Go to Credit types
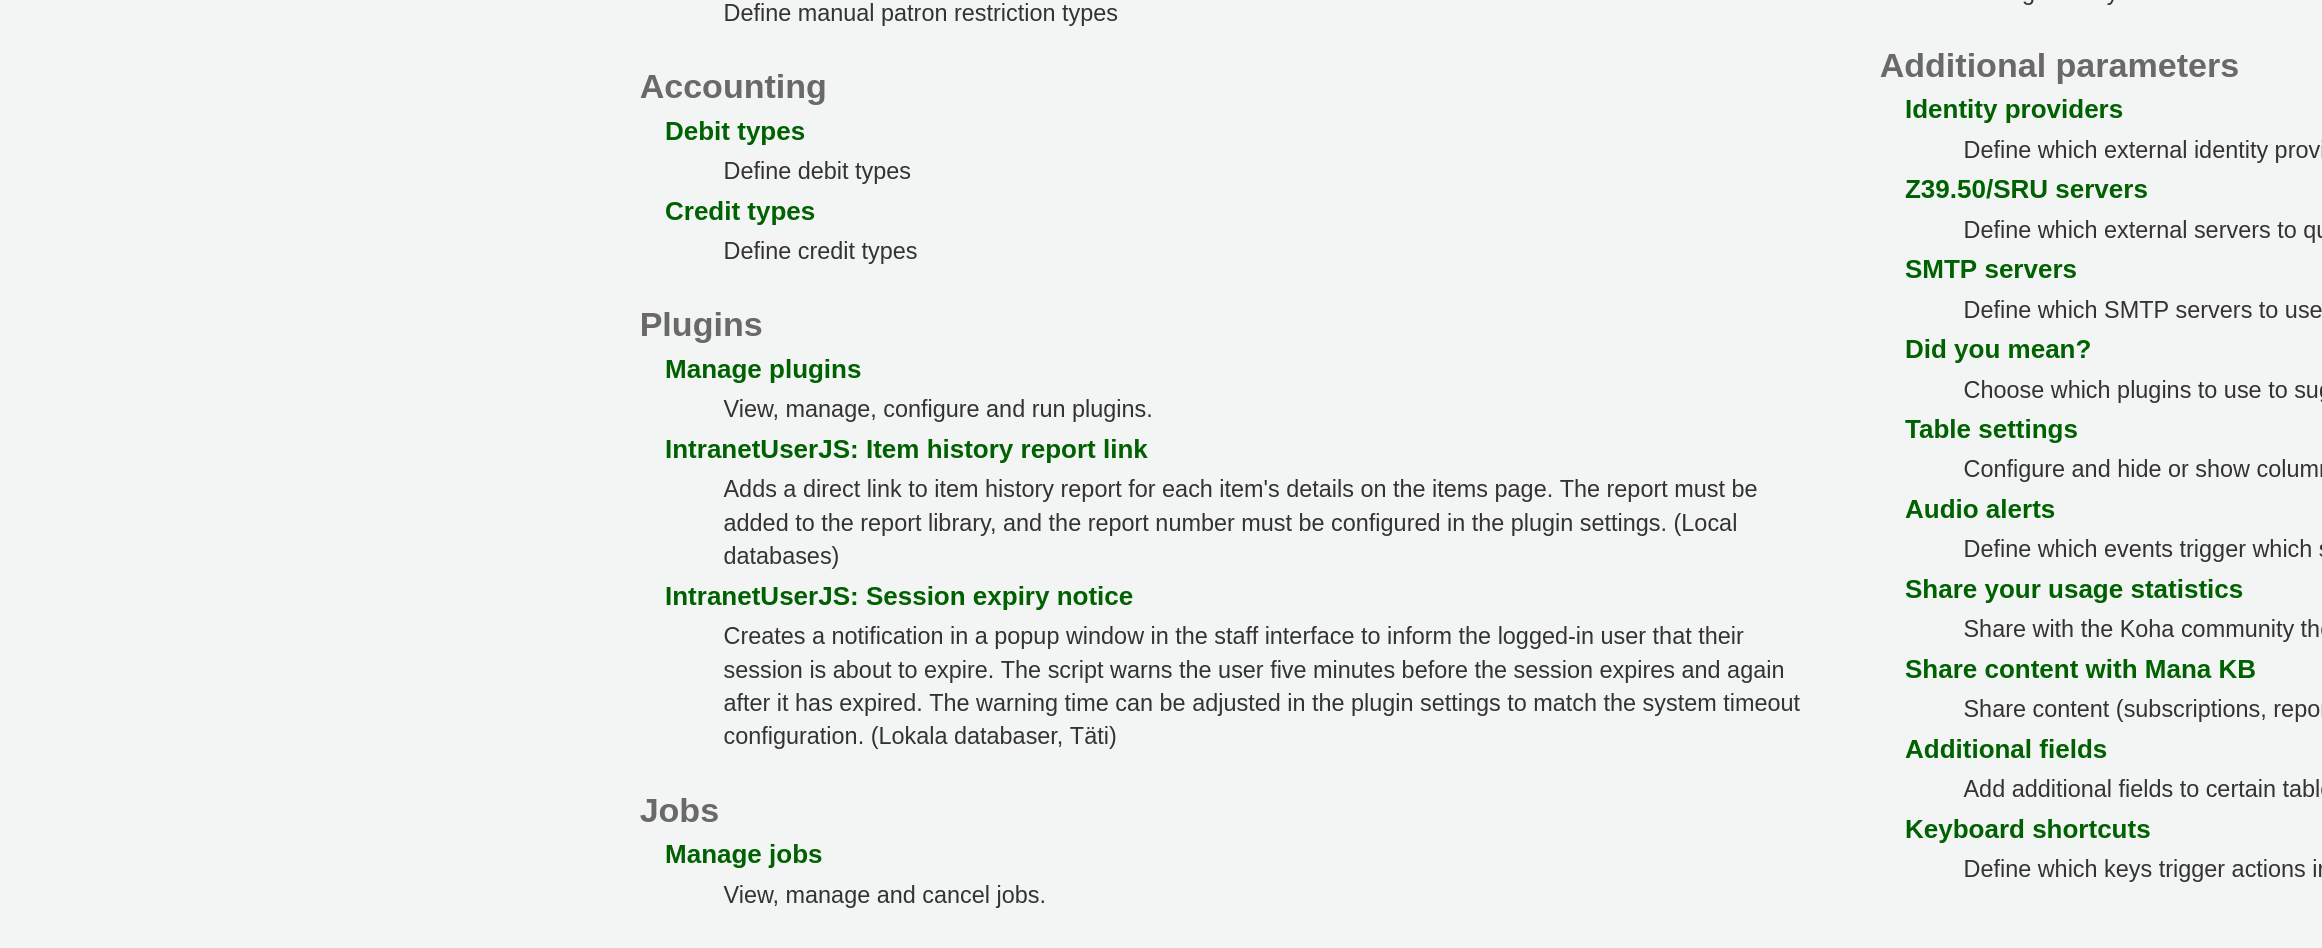This screenshot has width=2322, height=948. [739, 211]
